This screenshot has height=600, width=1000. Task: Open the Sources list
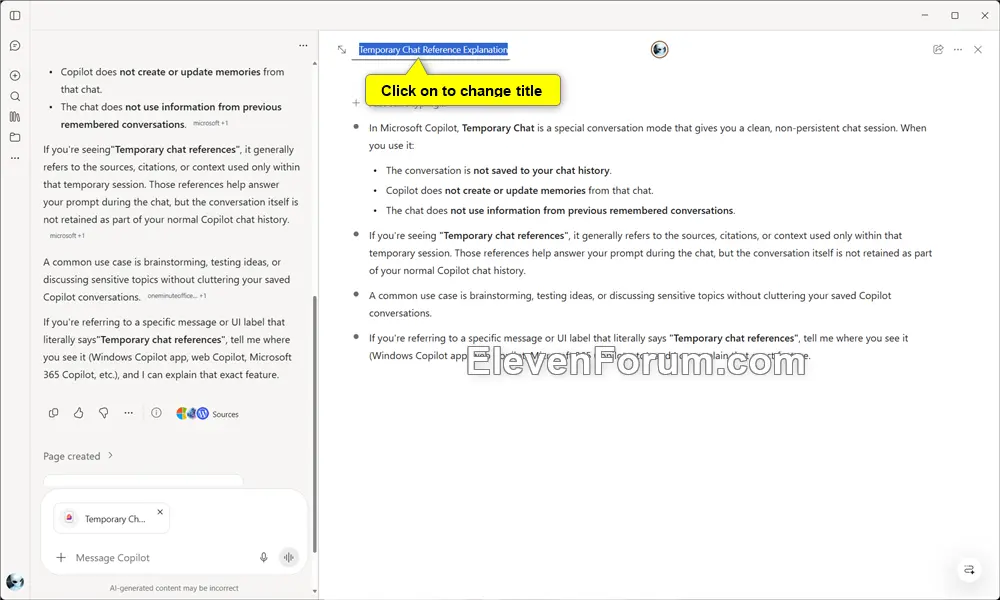click(207, 414)
